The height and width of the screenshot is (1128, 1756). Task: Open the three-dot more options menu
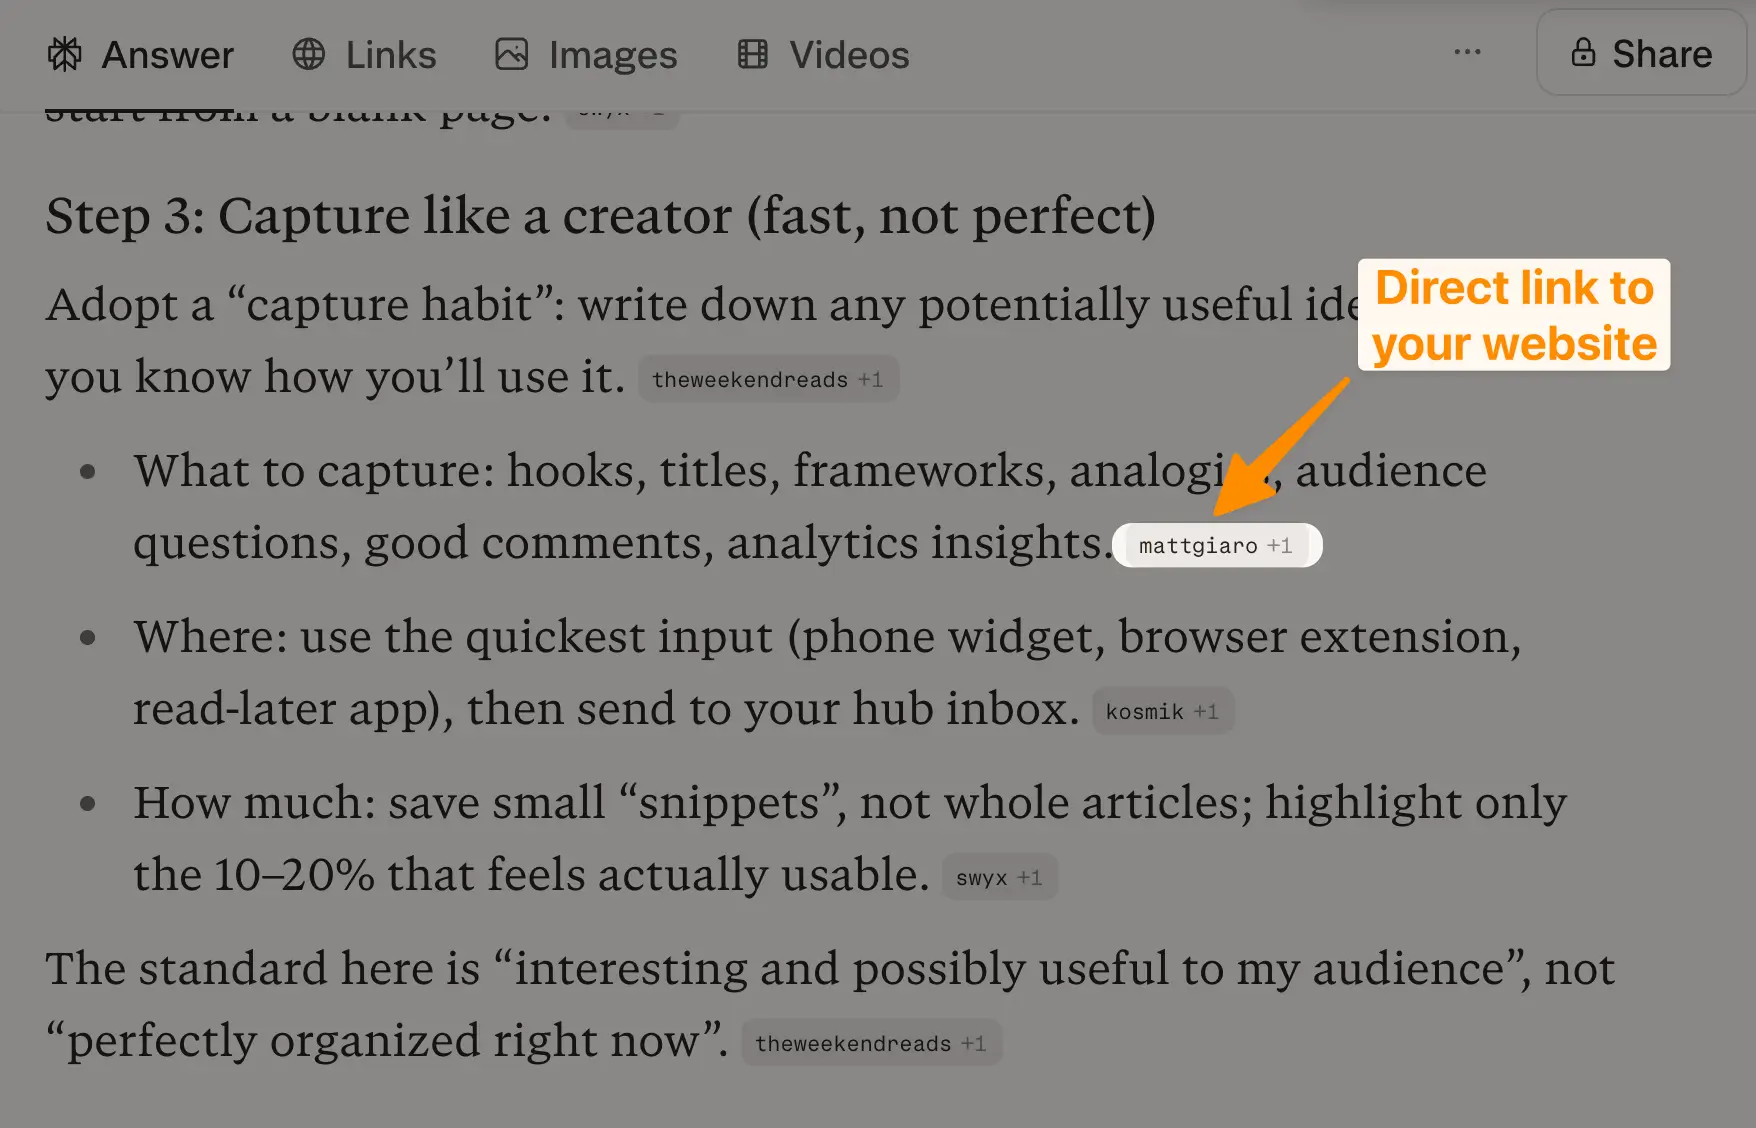coord(1467,53)
